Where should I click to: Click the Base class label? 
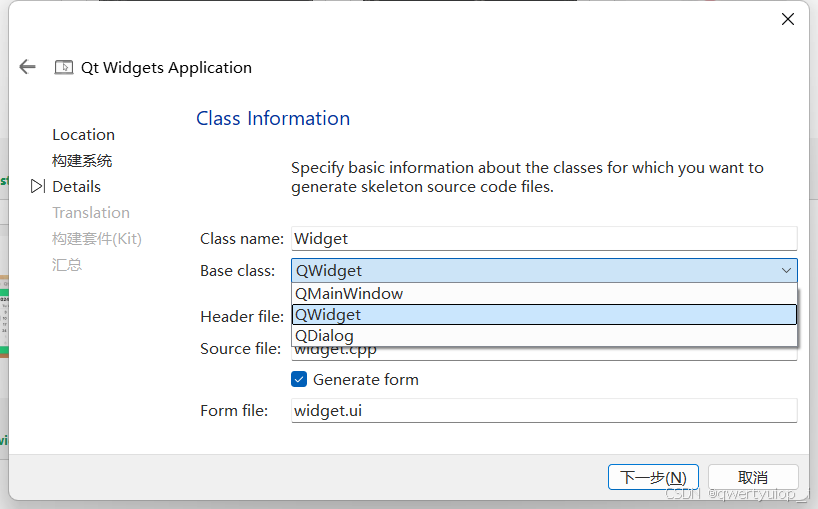pyautogui.click(x=237, y=271)
